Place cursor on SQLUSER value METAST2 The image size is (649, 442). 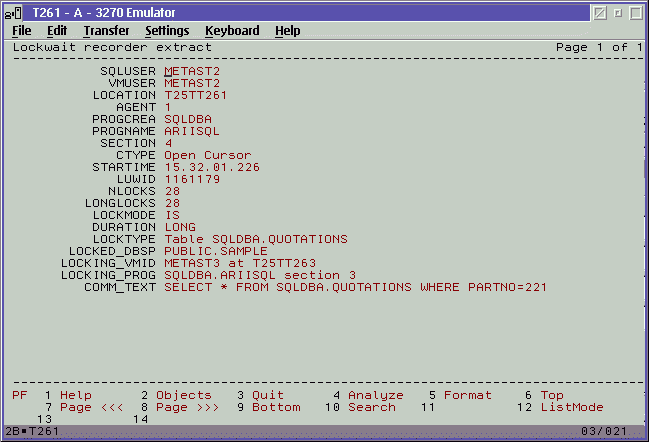192,71
